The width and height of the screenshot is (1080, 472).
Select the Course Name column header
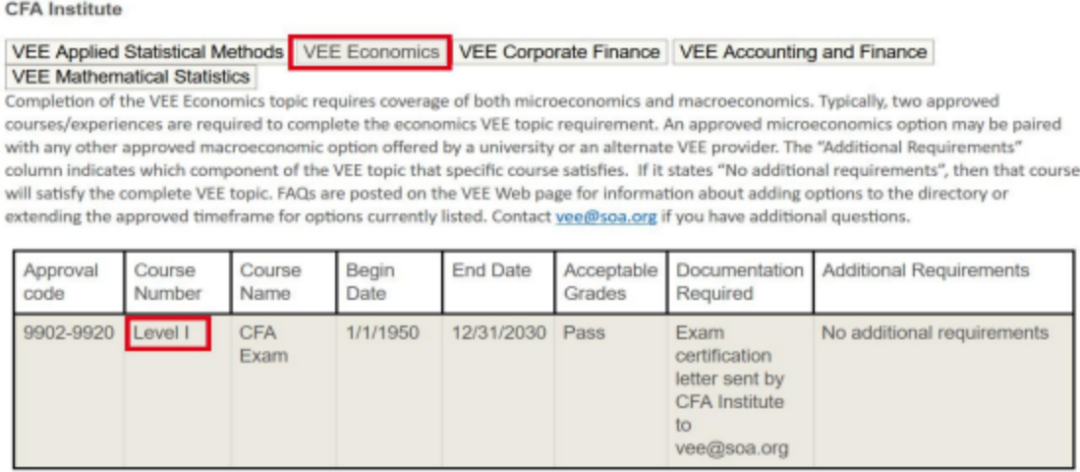point(284,283)
